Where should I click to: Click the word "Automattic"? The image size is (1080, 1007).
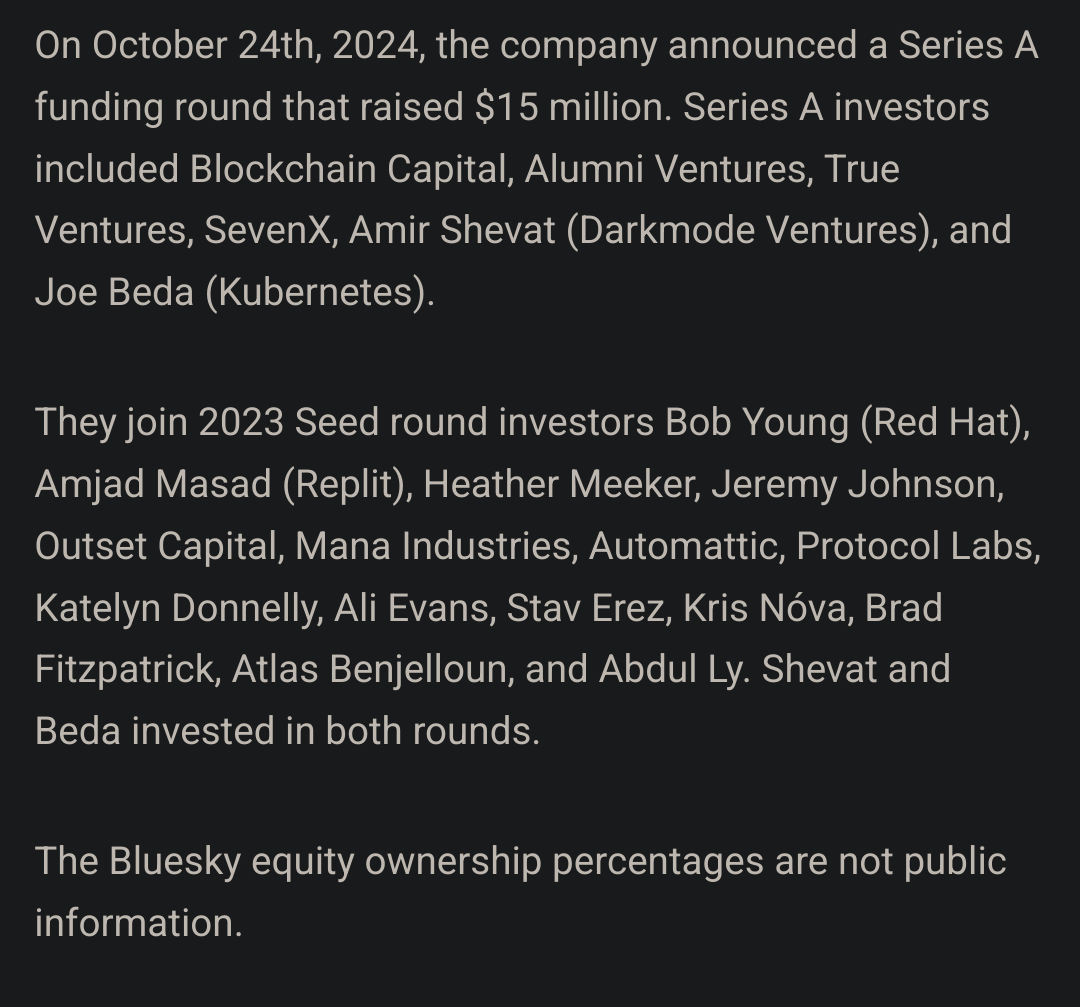(684, 547)
